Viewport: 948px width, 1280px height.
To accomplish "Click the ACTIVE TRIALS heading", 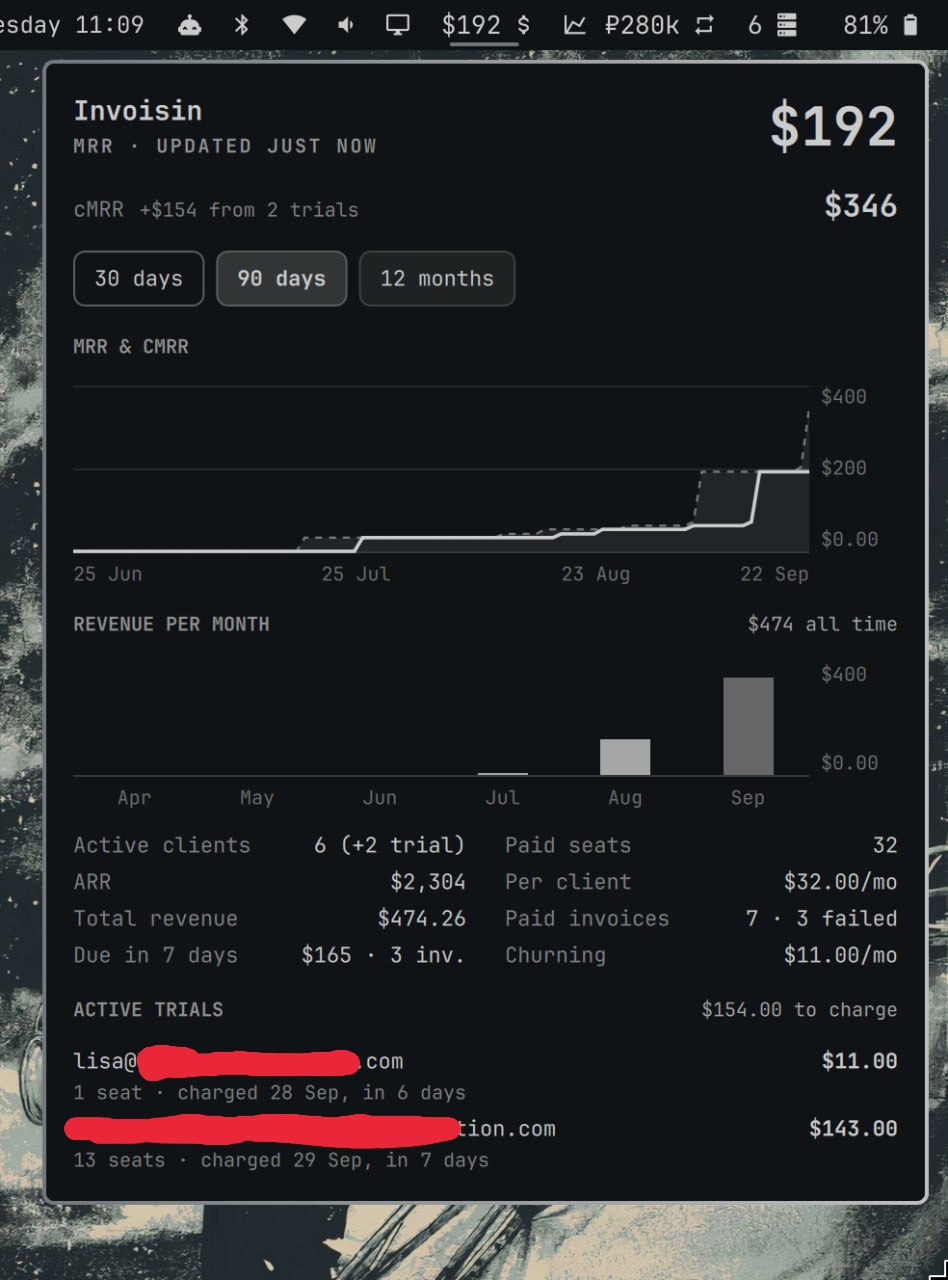I will click(x=148, y=1009).
